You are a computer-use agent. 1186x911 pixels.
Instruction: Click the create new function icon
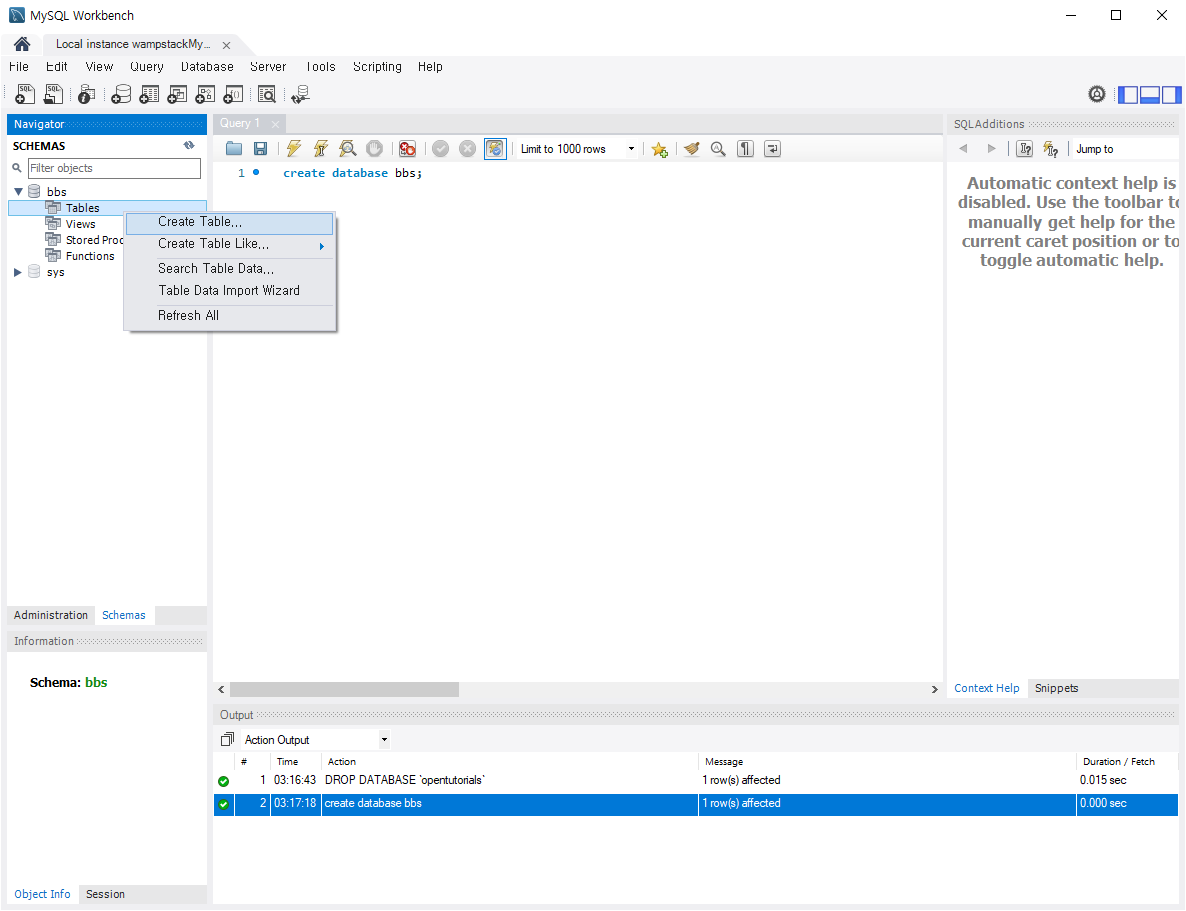pos(233,94)
